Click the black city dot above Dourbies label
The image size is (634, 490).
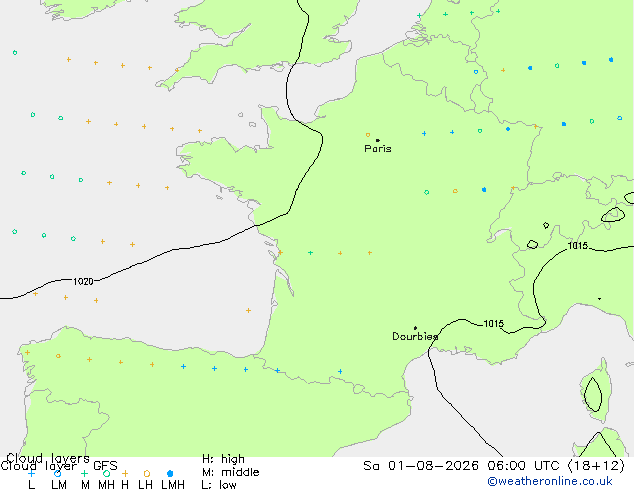[x=415, y=328]
